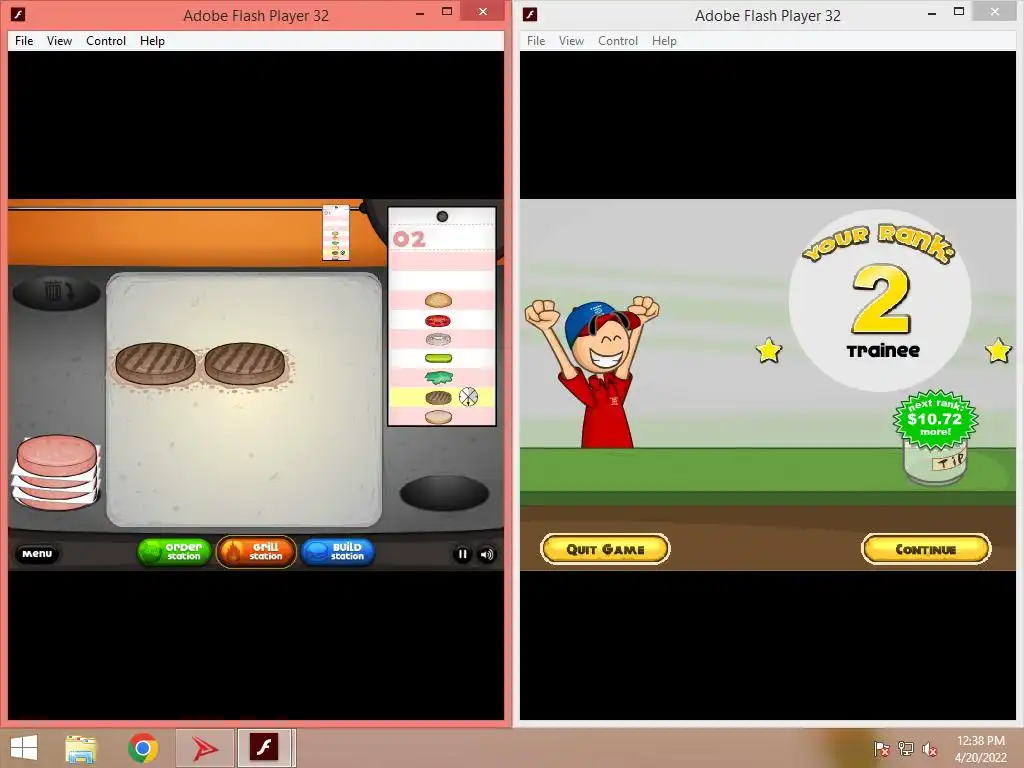Click the Quit Game button
The width and height of the screenshot is (1024, 768).
(605, 549)
